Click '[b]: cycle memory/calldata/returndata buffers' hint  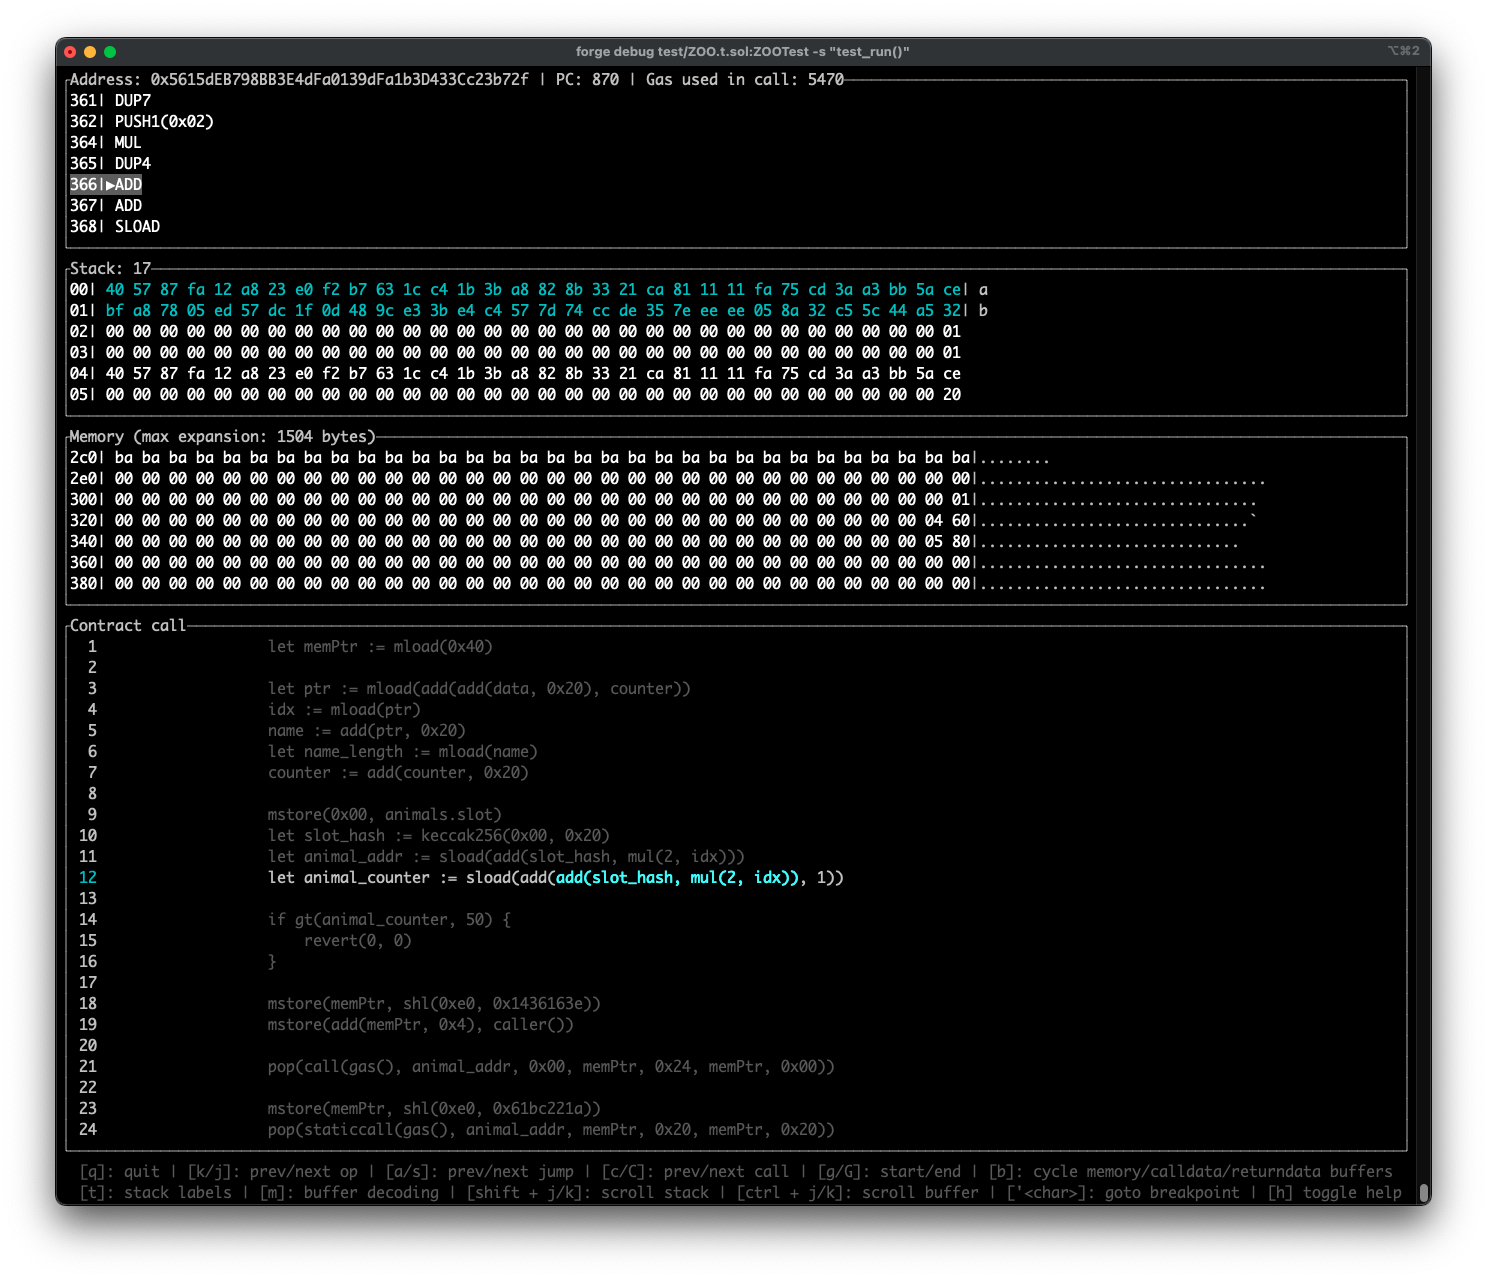[x=1190, y=1172]
